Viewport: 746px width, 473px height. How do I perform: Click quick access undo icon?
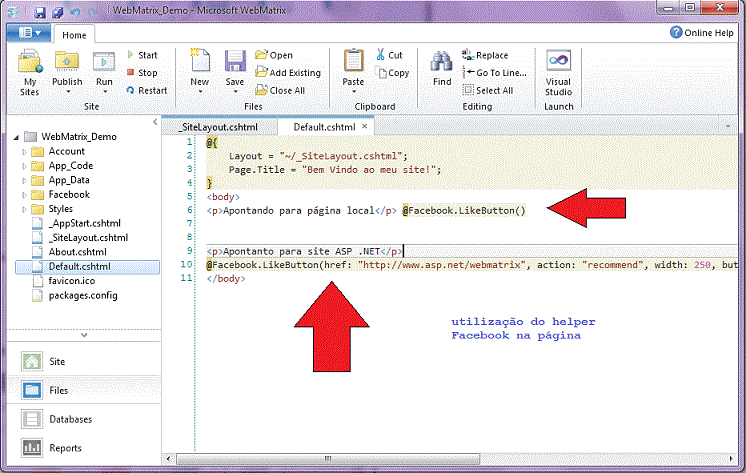(75, 11)
